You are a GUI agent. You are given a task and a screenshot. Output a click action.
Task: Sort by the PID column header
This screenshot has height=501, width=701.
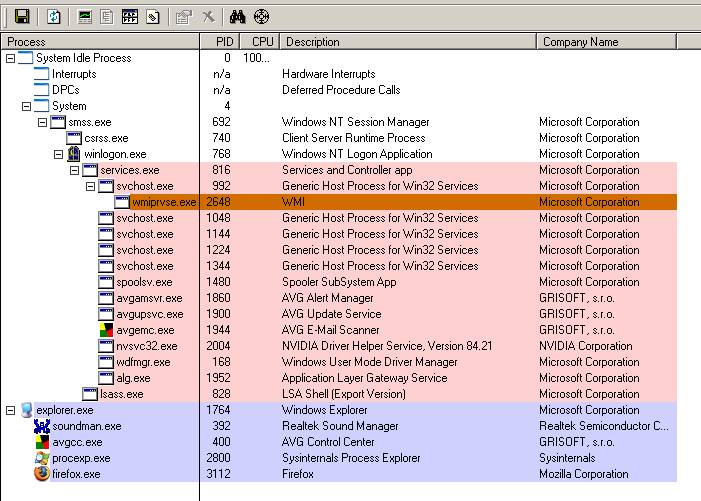[220, 42]
